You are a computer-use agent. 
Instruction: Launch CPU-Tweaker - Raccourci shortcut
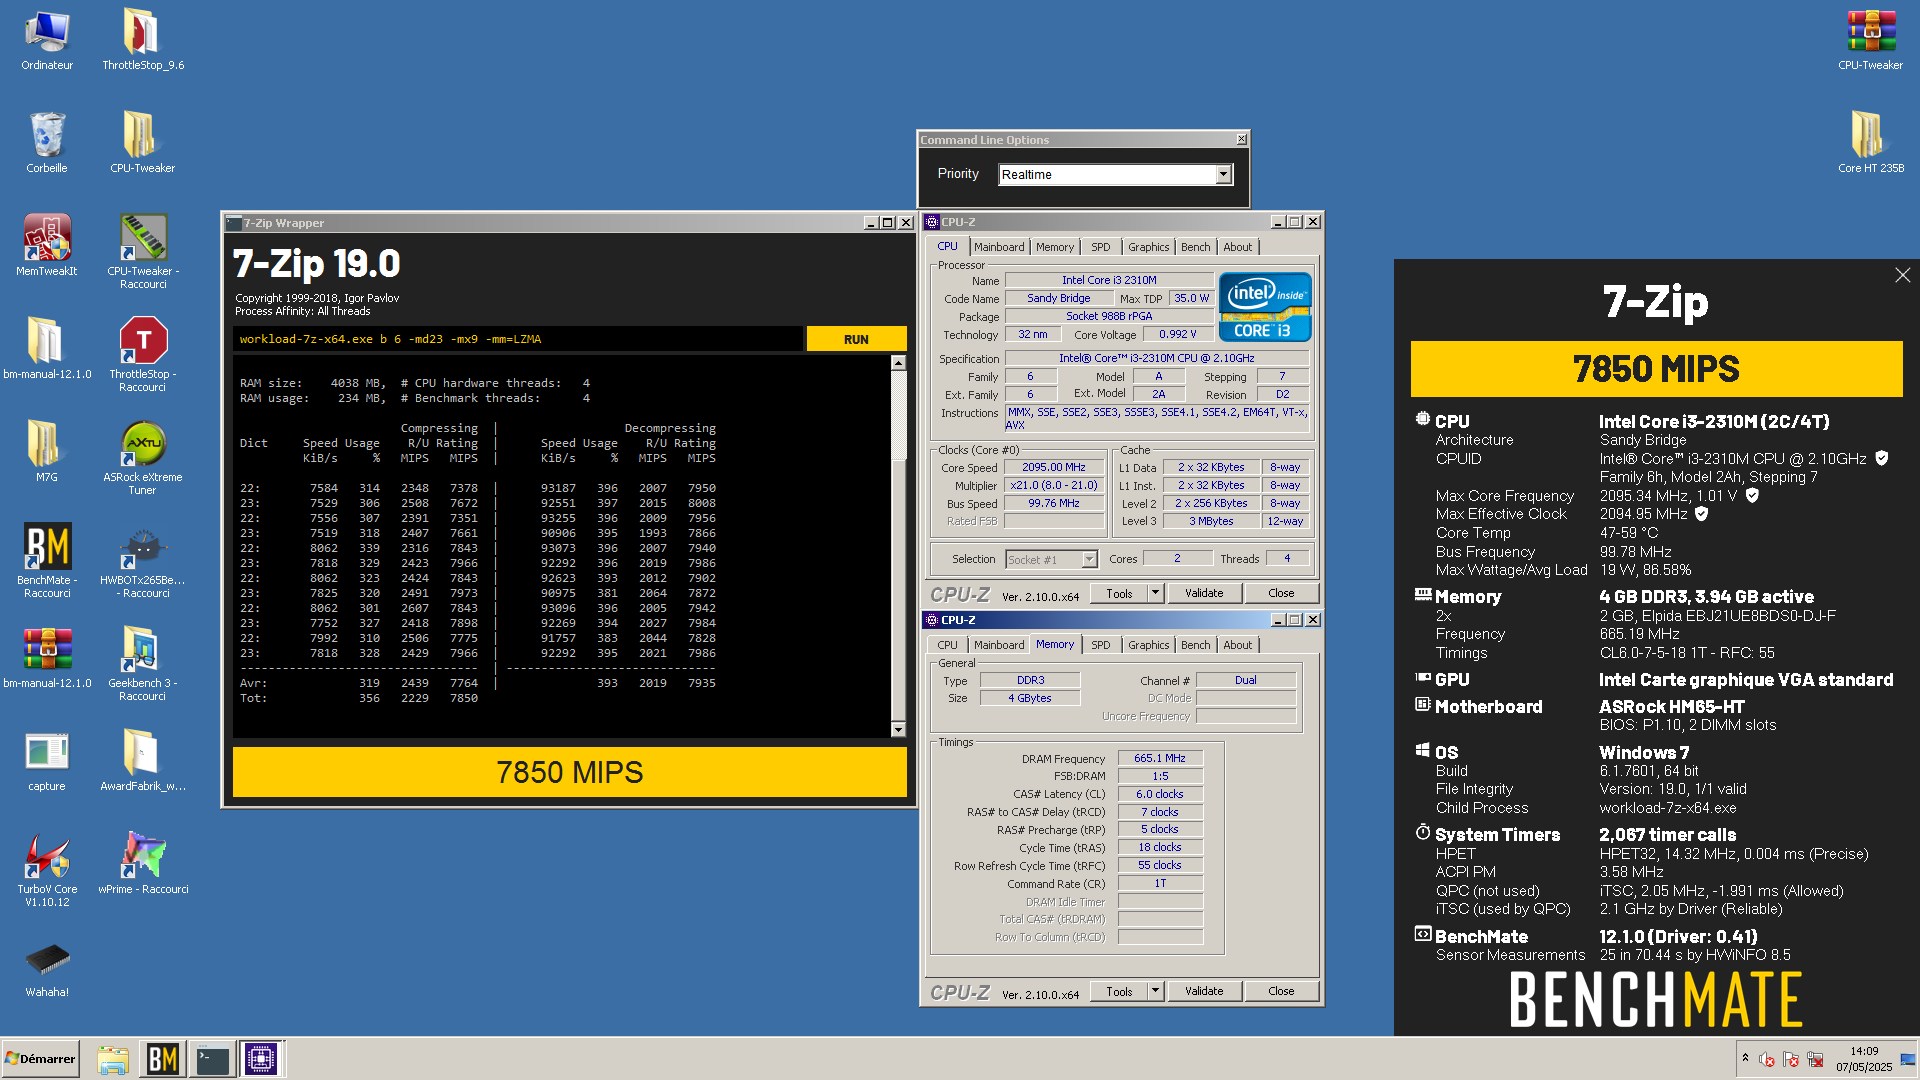143,252
